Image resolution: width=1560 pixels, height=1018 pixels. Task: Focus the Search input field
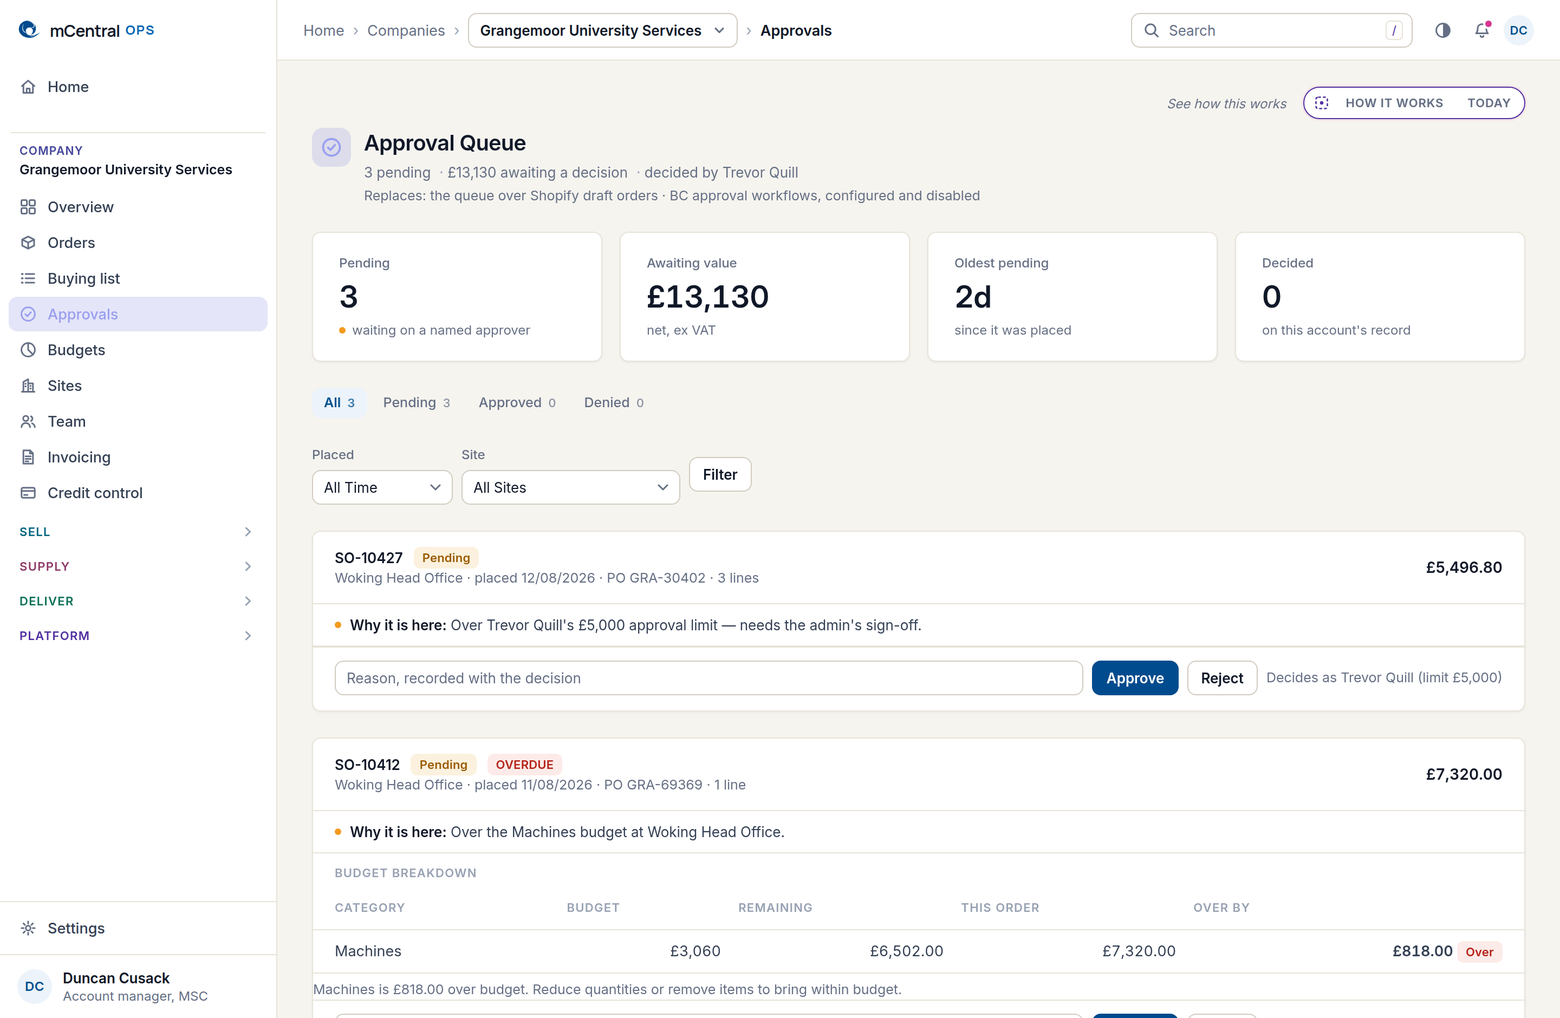point(1272,31)
